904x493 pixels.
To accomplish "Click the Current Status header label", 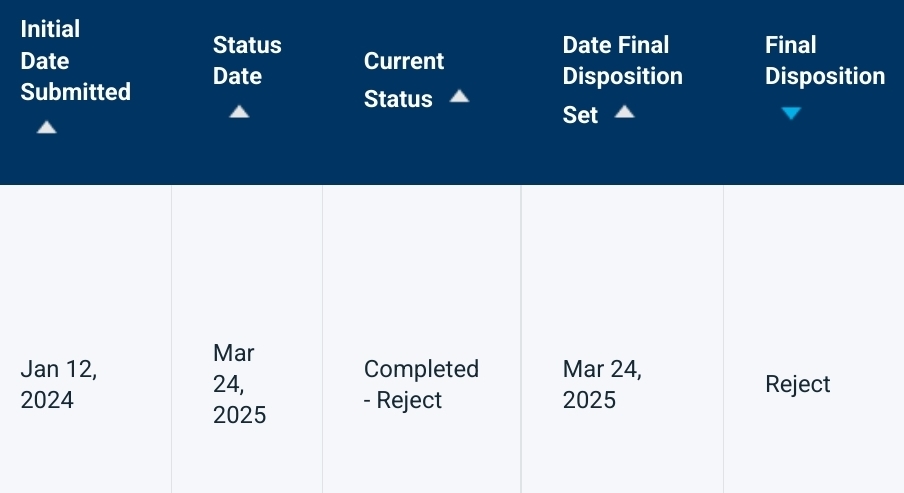I will pyautogui.click(x=403, y=79).
